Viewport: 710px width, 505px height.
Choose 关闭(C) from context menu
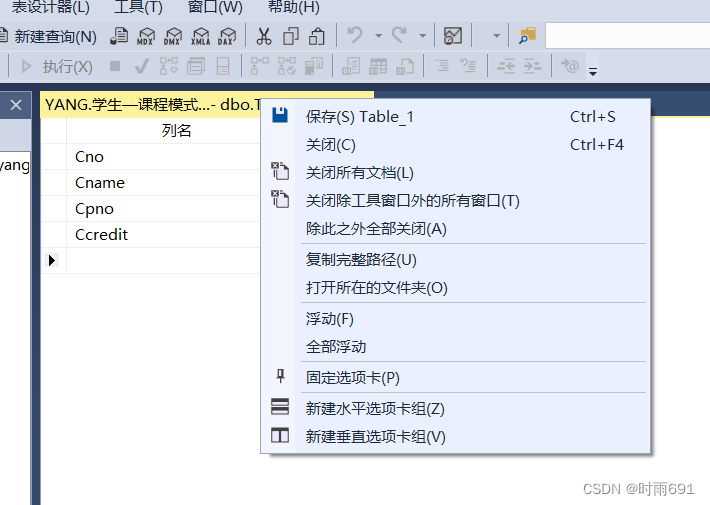[456, 145]
